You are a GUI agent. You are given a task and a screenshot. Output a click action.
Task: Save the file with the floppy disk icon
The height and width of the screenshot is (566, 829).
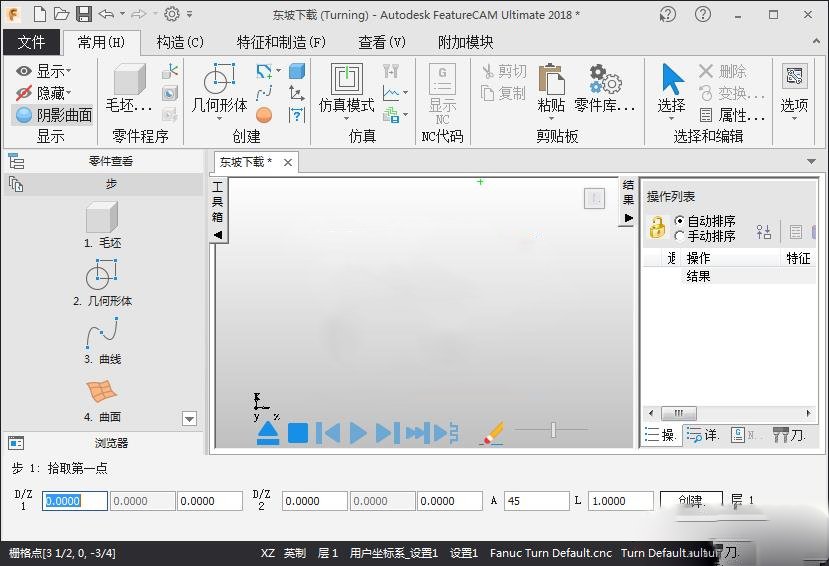[x=84, y=14]
